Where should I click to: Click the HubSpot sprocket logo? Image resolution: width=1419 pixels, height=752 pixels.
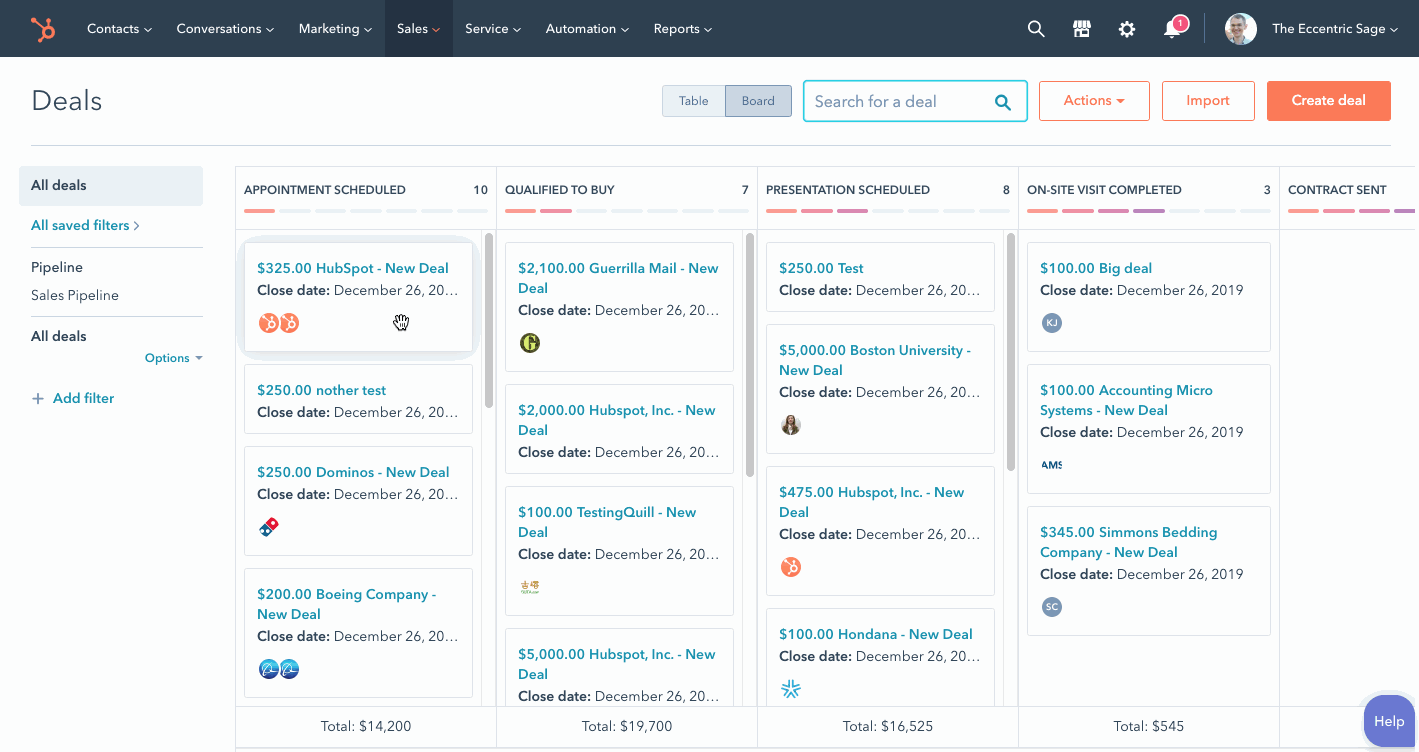(x=42, y=29)
